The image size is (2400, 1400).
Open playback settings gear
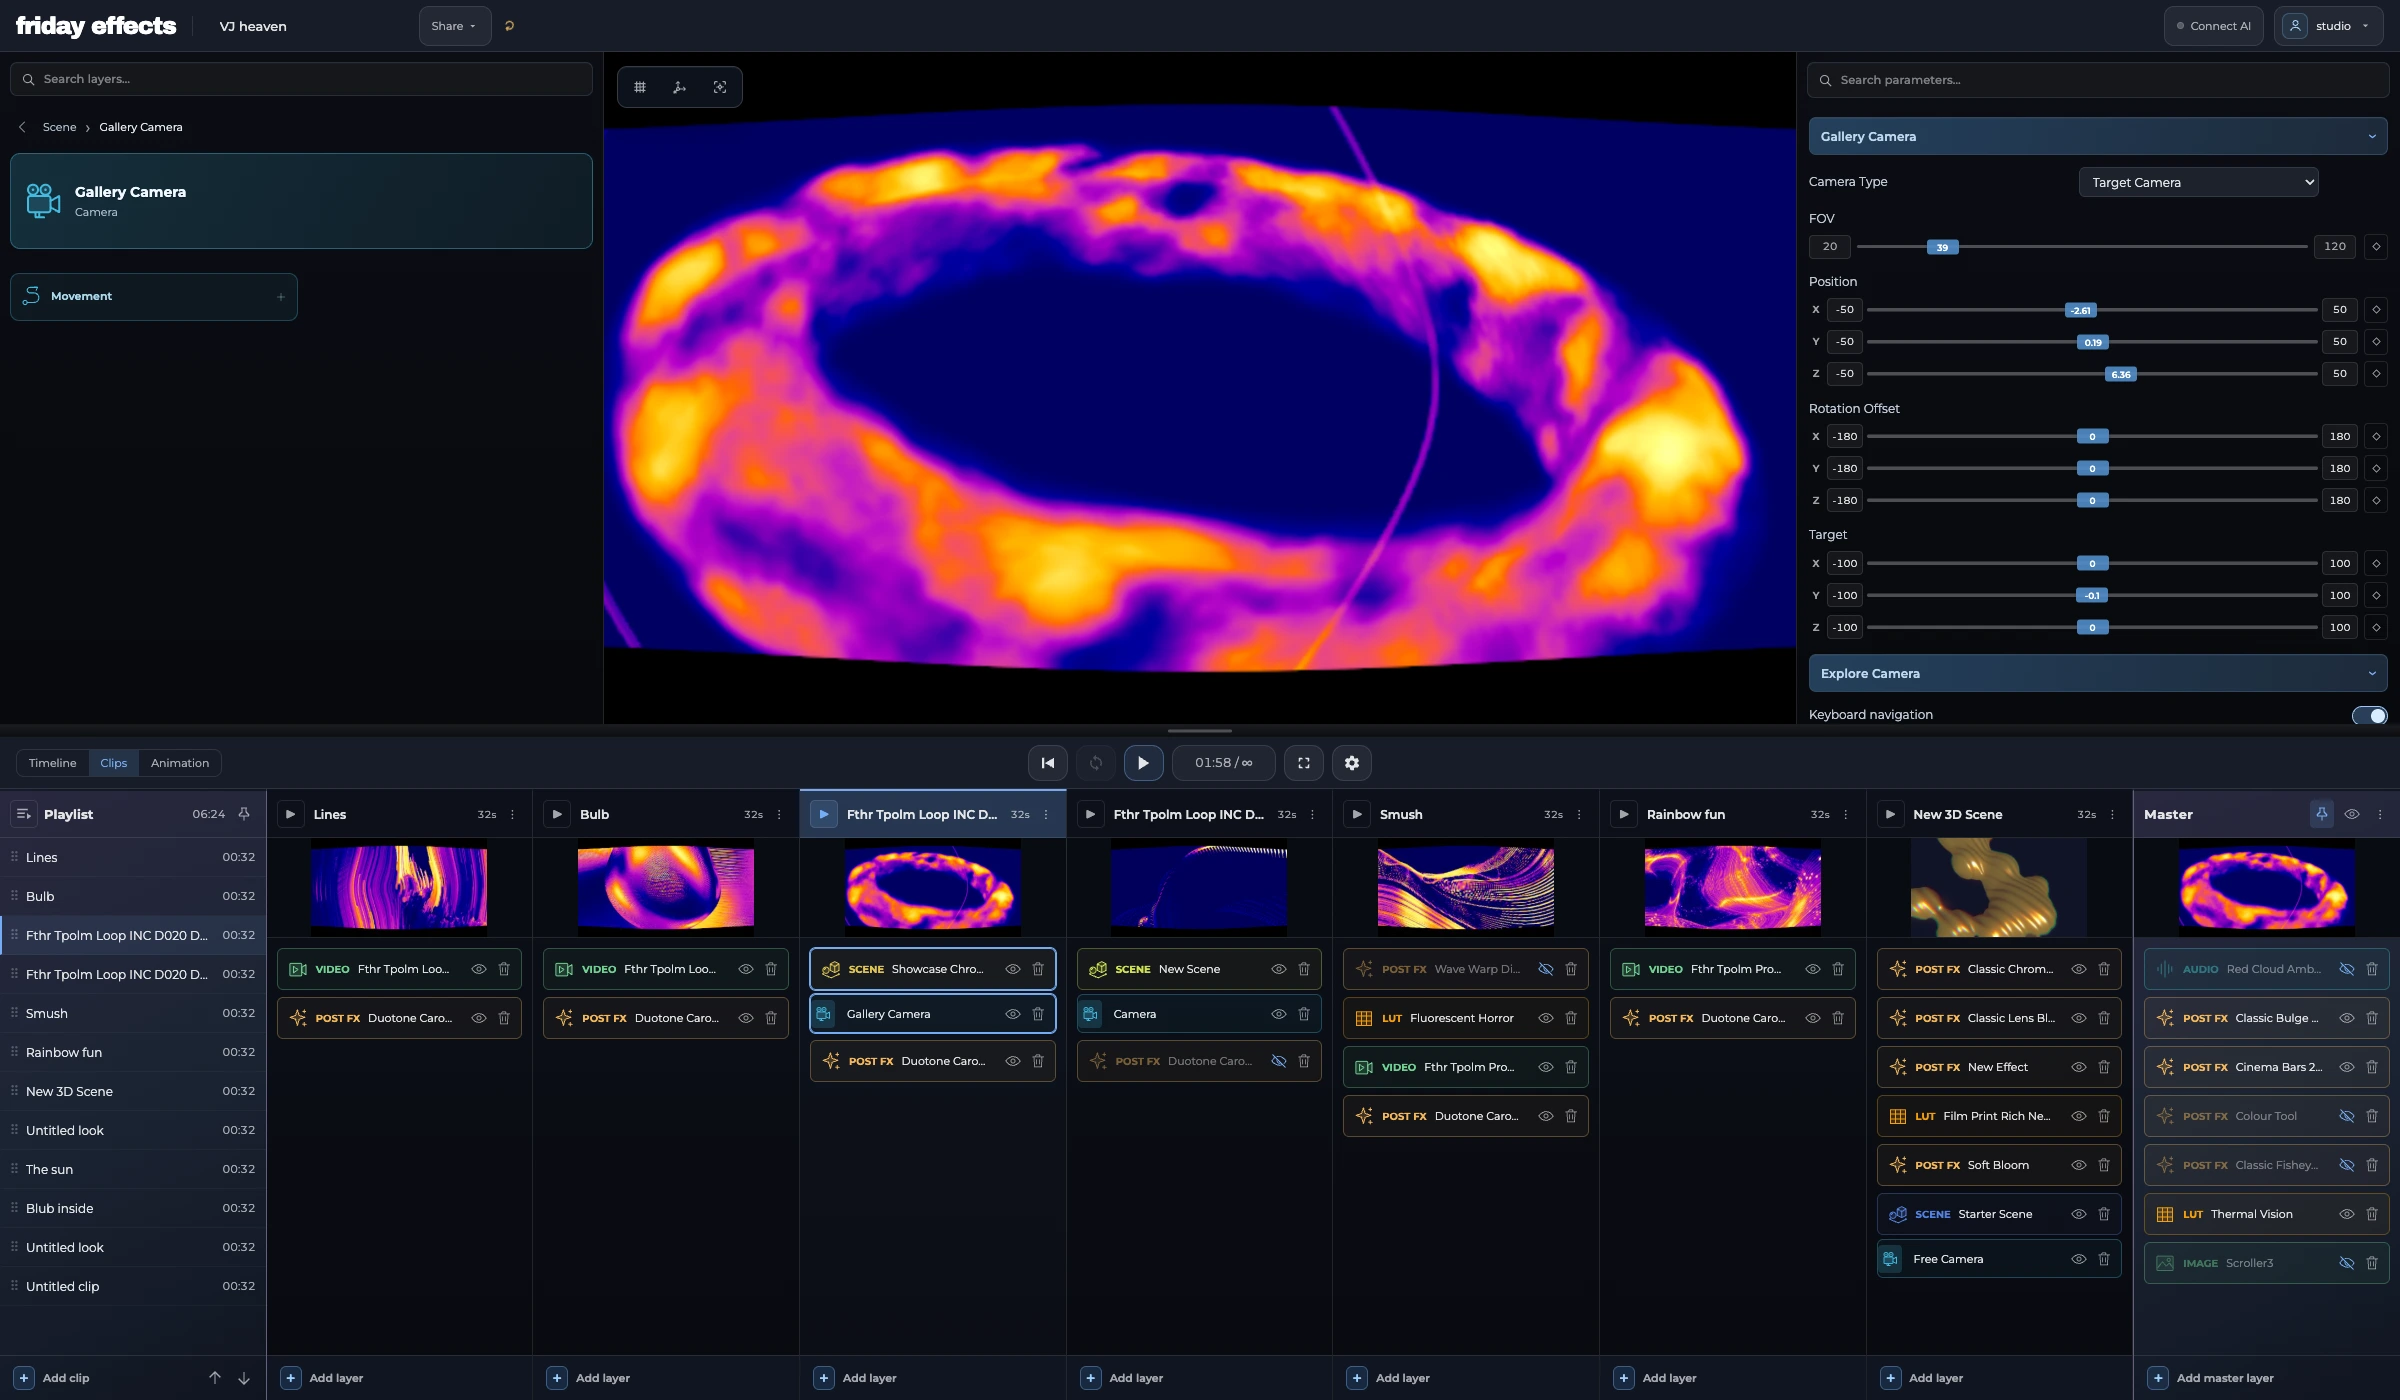tap(1352, 763)
